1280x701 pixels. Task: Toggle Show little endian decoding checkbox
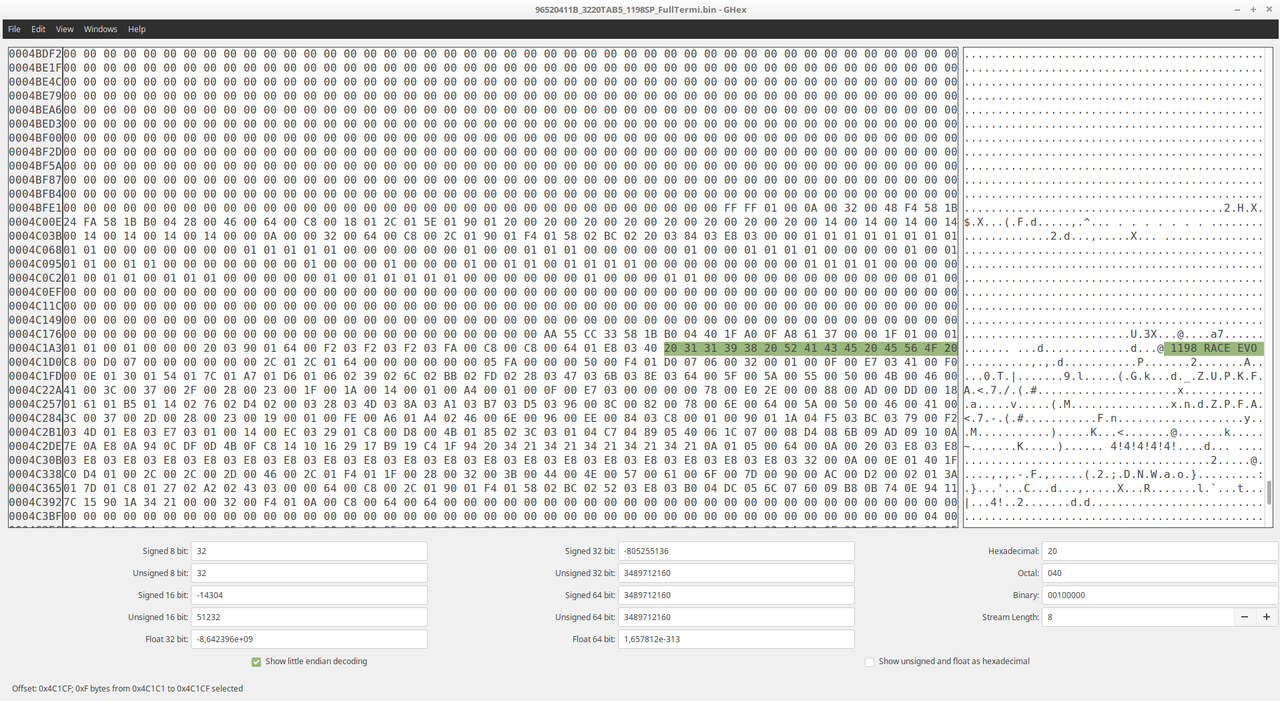309,661
